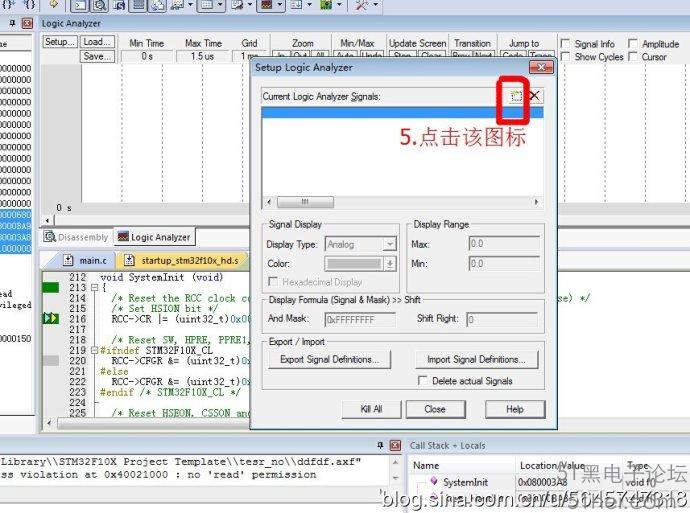
Task: Toggle the Show Cycles checkbox
Action: 565,56
